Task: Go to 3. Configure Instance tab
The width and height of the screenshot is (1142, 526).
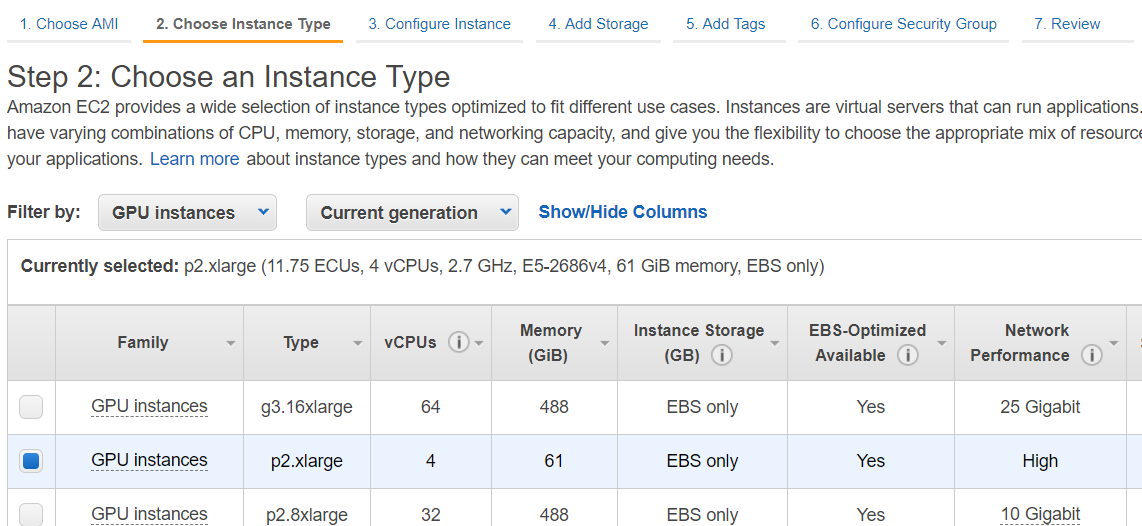Action: pos(439,24)
